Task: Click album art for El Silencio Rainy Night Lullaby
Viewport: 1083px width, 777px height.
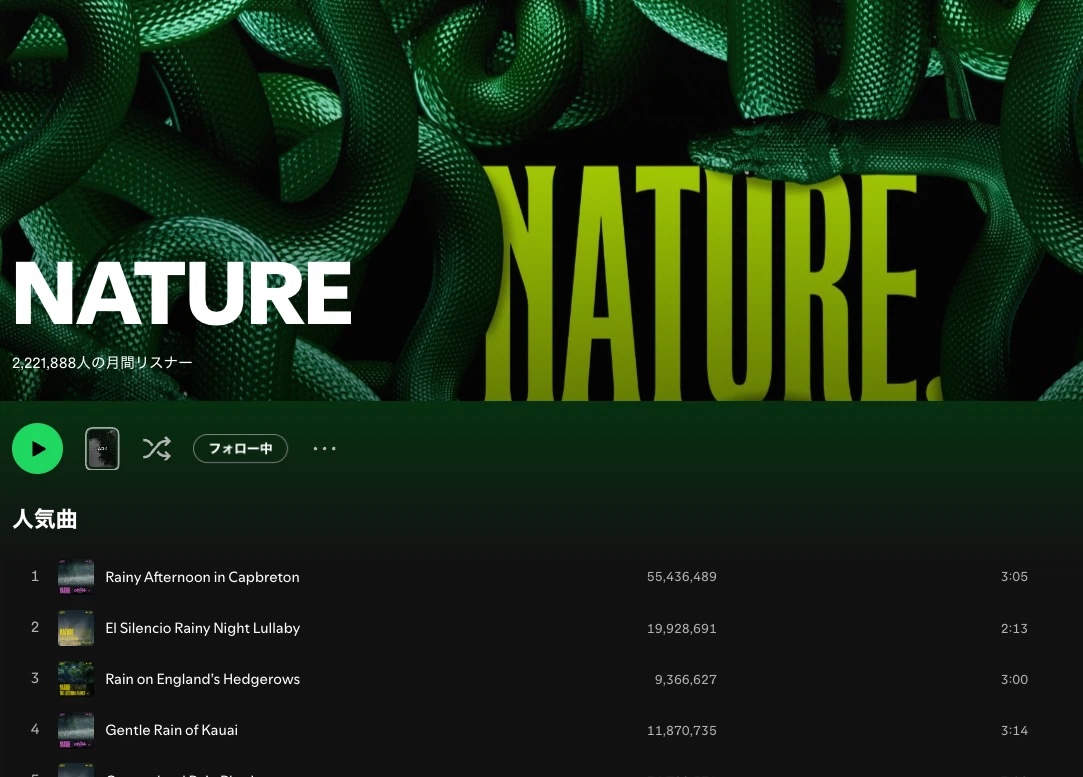Action: coord(76,628)
